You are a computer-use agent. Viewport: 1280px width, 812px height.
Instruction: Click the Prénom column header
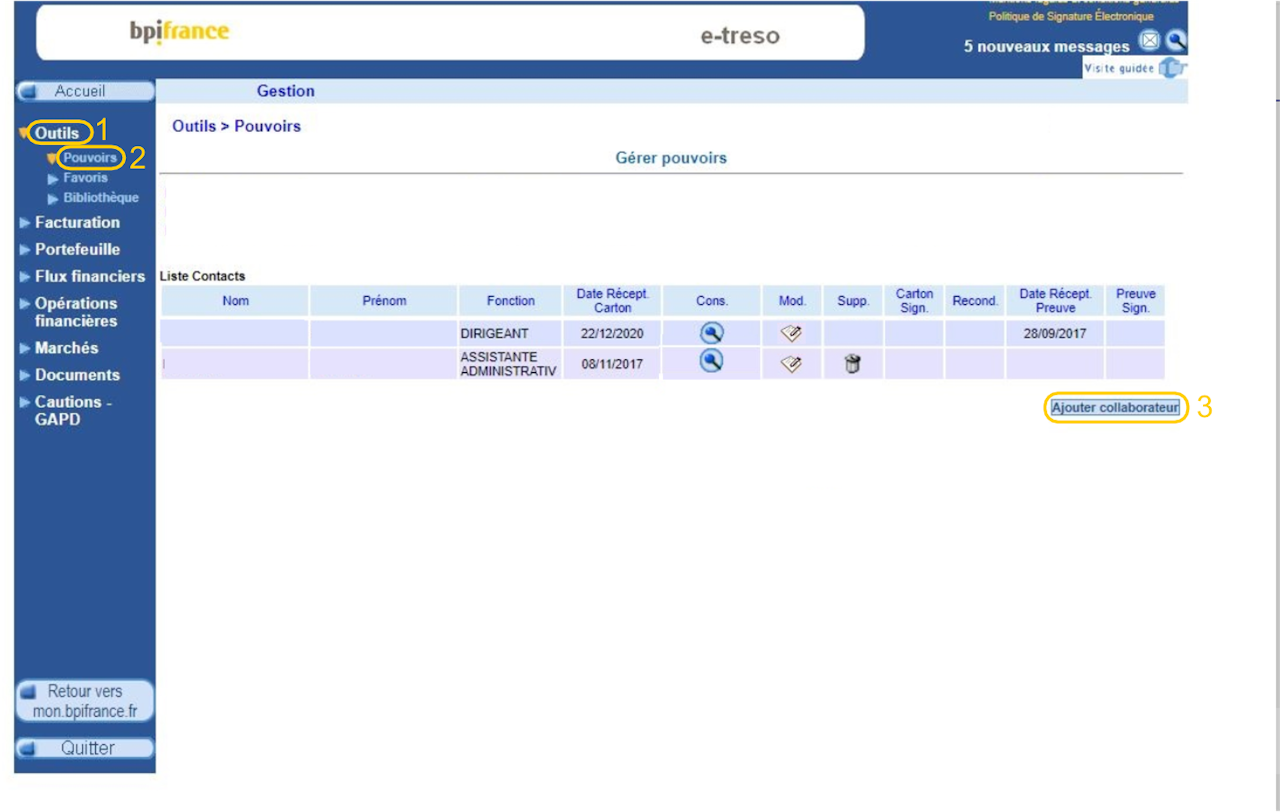384,300
